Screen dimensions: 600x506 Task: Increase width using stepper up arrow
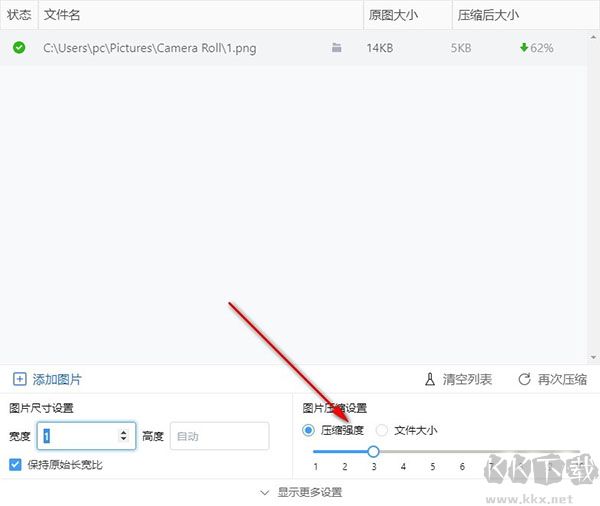click(x=123, y=432)
